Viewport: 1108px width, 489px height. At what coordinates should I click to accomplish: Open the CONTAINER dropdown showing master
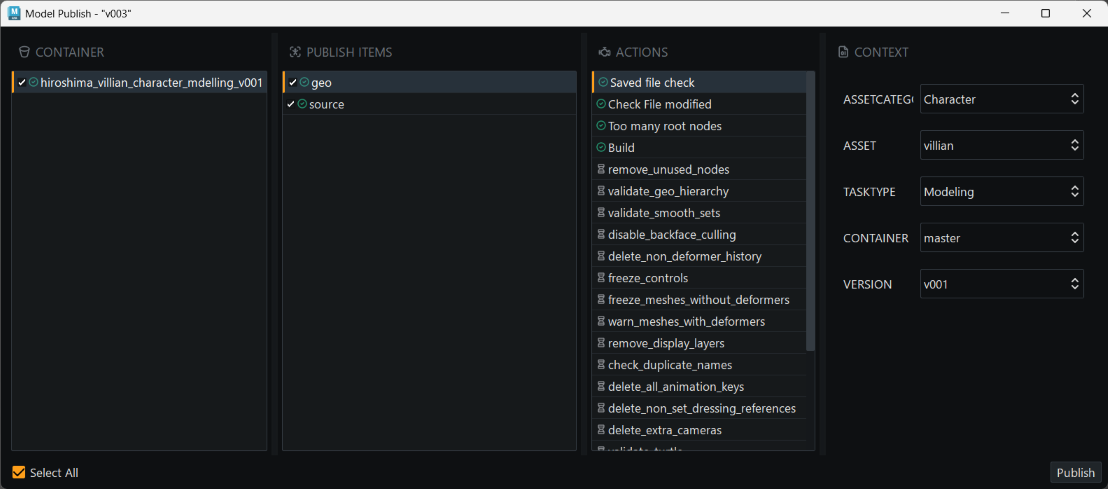coord(1001,238)
